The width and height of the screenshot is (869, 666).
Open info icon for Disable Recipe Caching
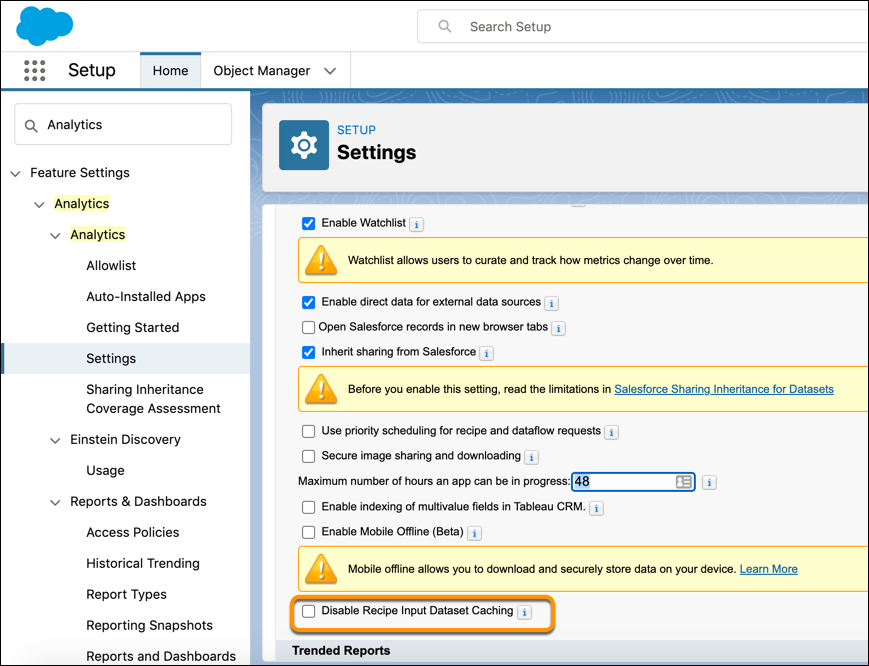(524, 612)
